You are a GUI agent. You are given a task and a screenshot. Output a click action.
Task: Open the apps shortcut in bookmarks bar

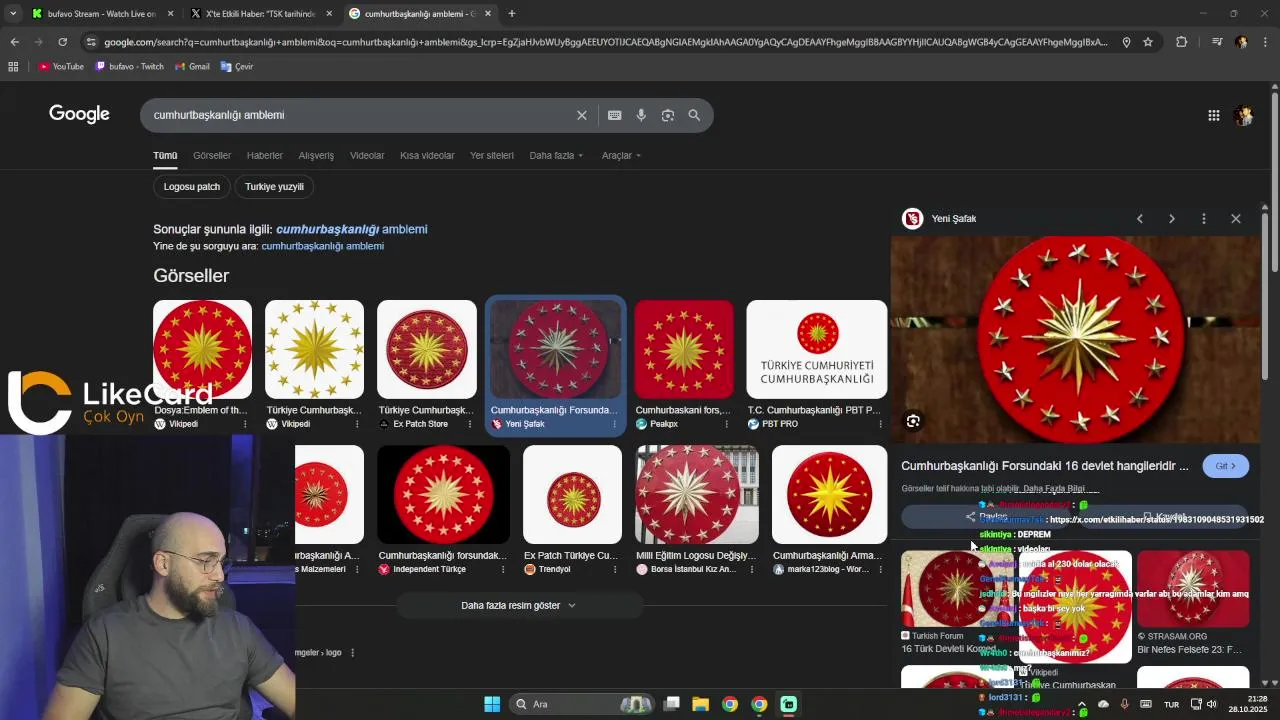13,66
